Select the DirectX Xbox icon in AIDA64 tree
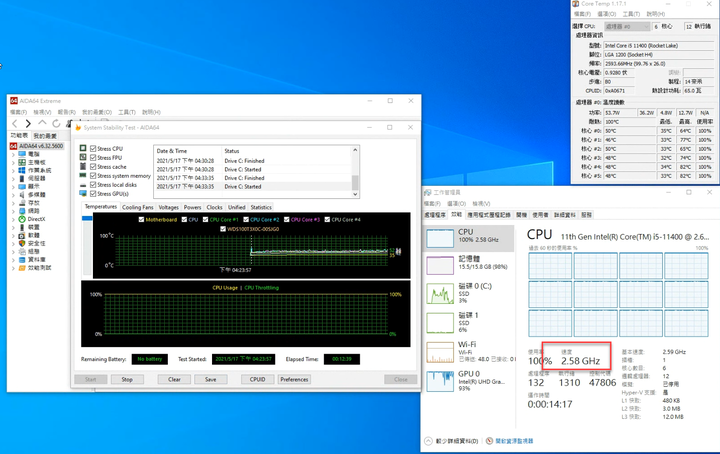720x454 pixels. click(22, 219)
